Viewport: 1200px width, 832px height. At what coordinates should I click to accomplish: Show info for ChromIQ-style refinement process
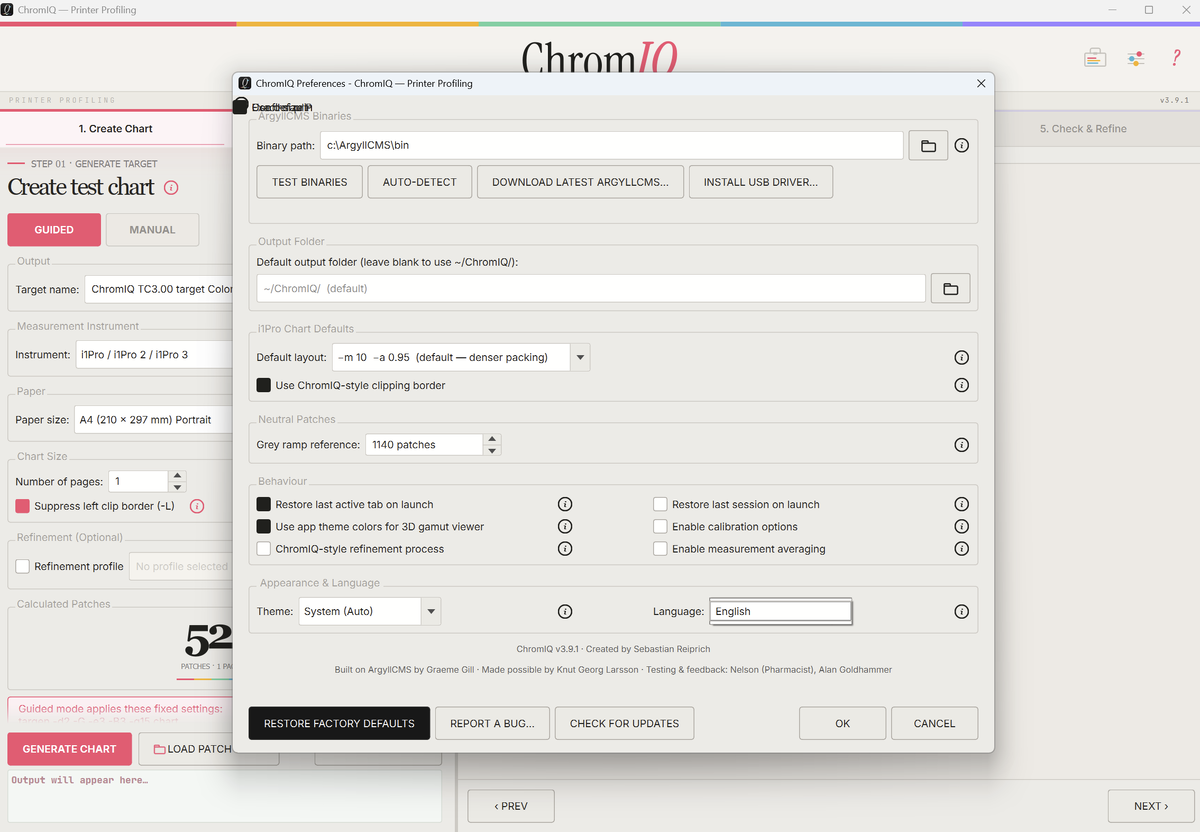(565, 549)
